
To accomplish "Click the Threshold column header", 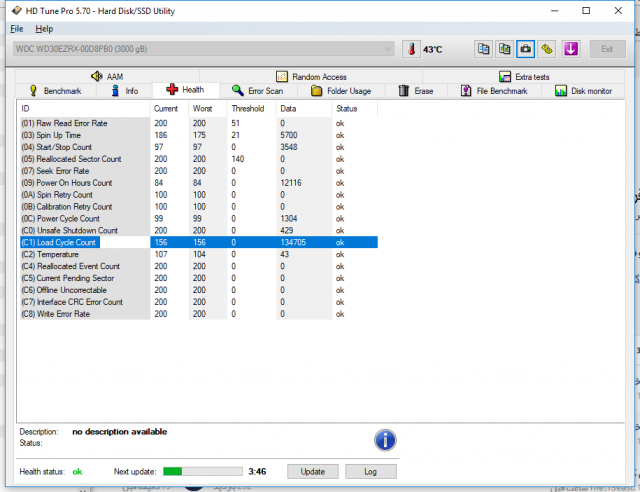I will click(248, 108).
